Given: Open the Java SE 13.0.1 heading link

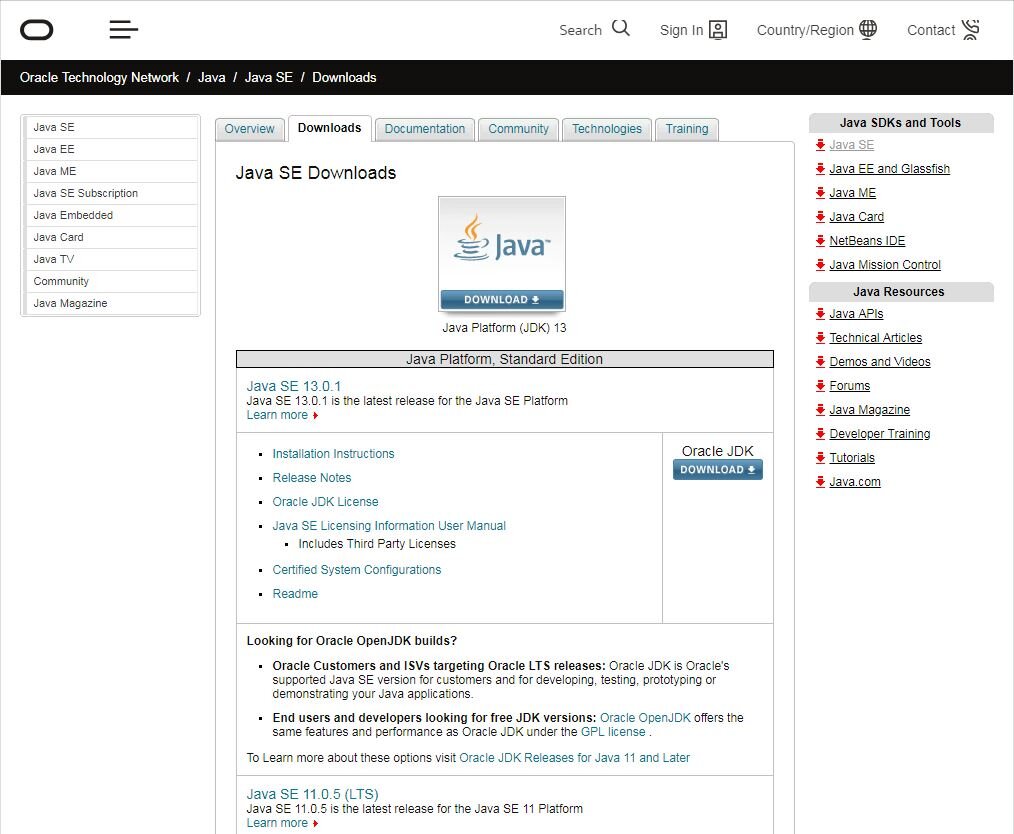Looking at the screenshot, I should (294, 386).
